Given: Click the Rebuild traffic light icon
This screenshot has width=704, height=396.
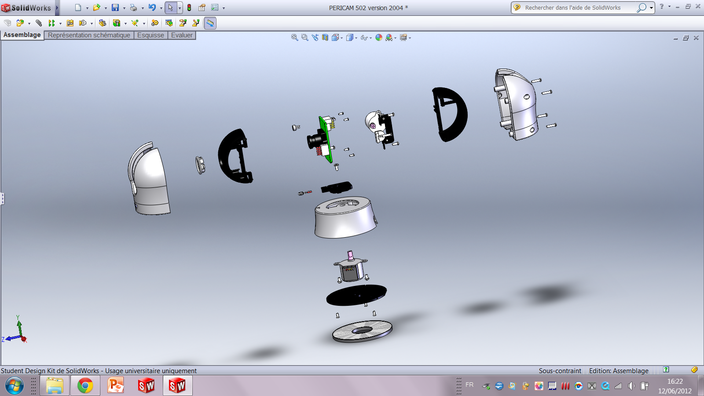Looking at the screenshot, I should point(189,8).
